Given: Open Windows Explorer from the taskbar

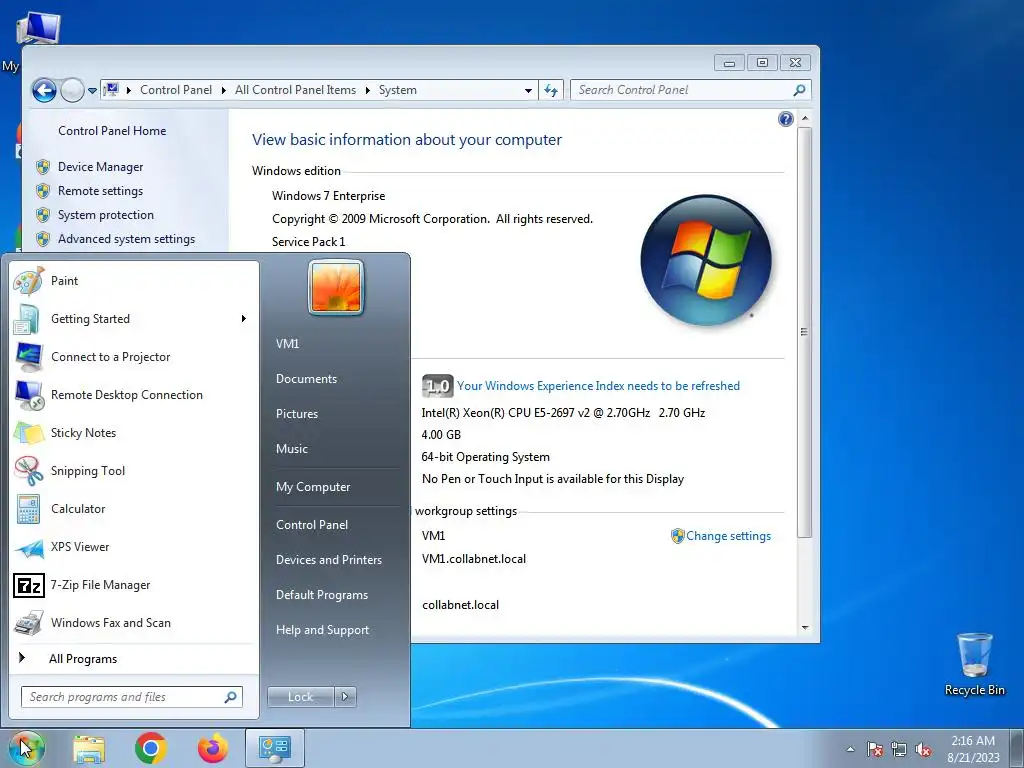Looking at the screenshot, I should 89,748.
